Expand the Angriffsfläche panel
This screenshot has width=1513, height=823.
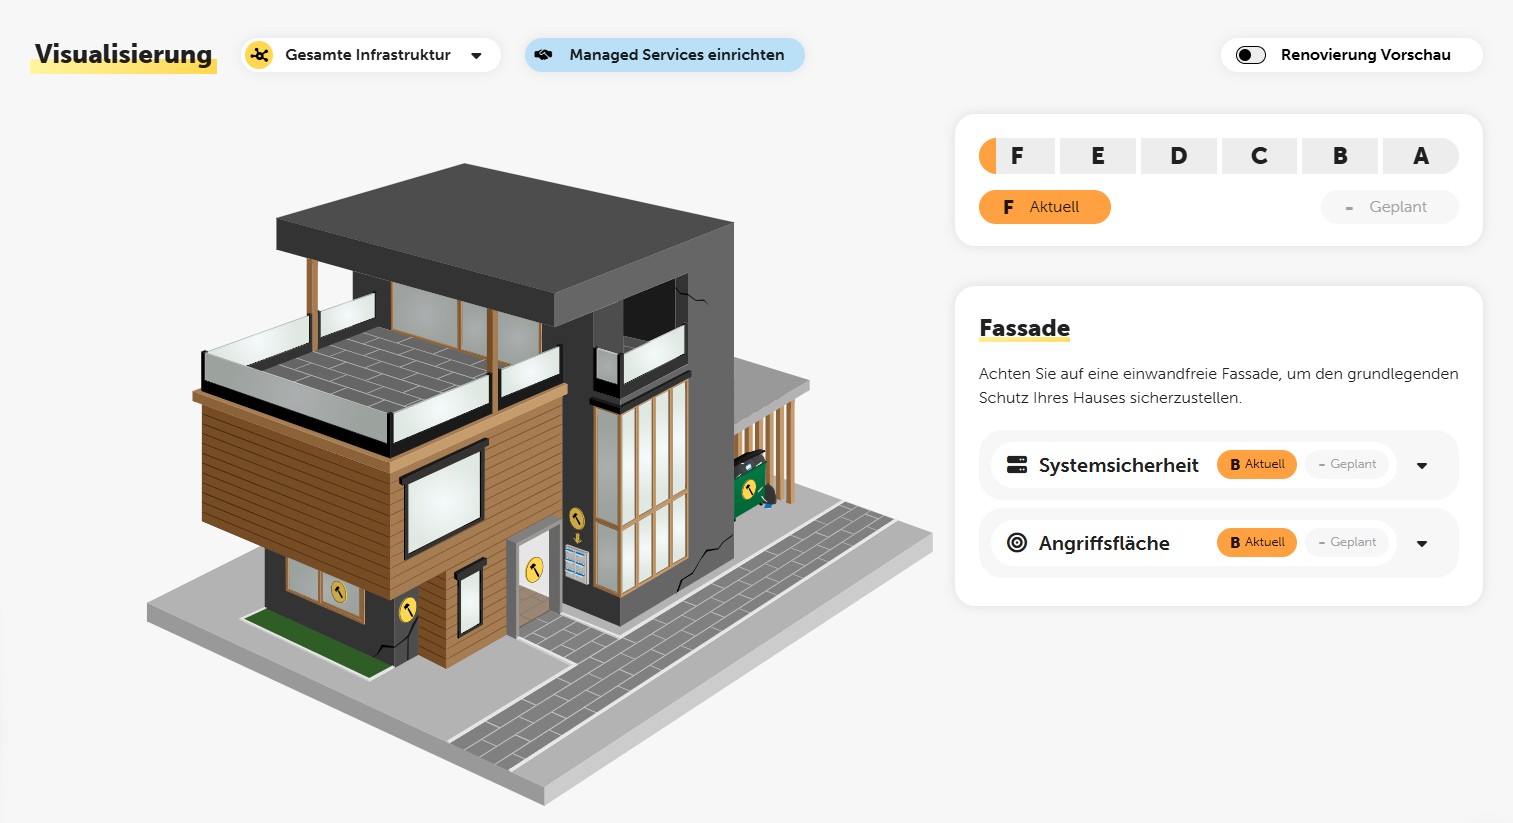pos(1421,543)
